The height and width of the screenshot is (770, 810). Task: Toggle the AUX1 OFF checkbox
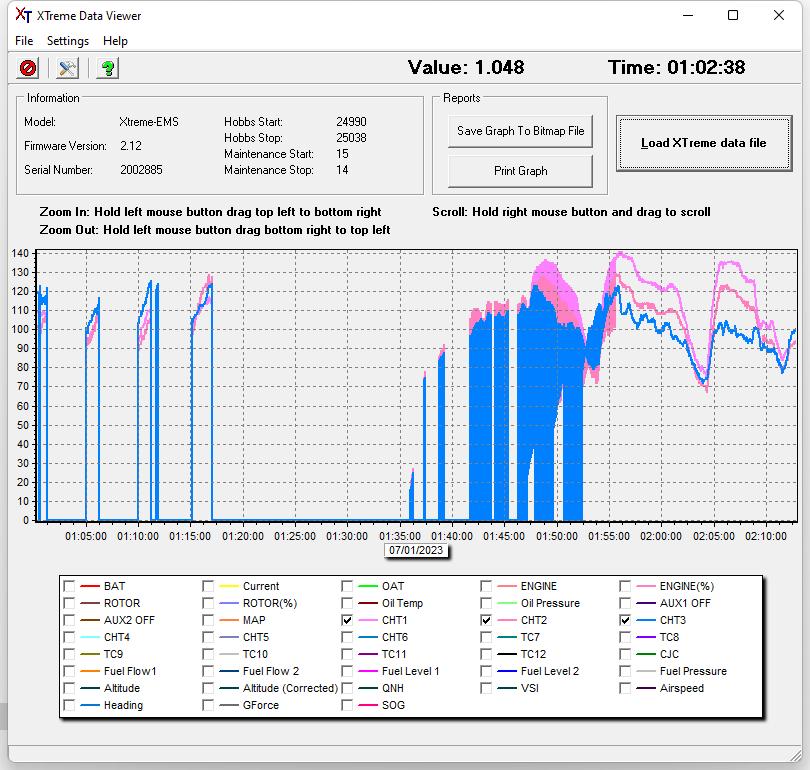point(625,603)
